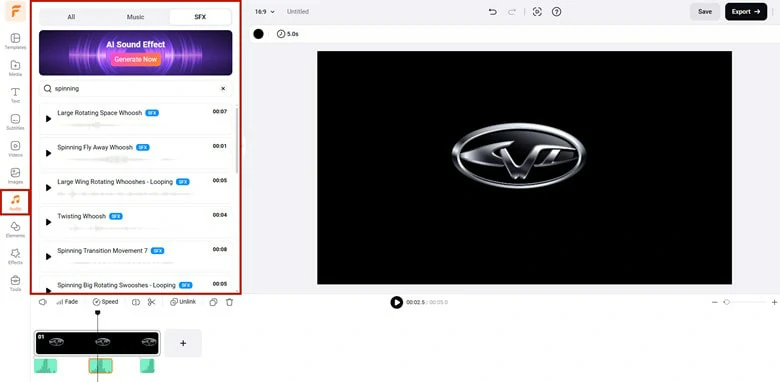Select the Text tool in sidebar

(x=15, y=95)
